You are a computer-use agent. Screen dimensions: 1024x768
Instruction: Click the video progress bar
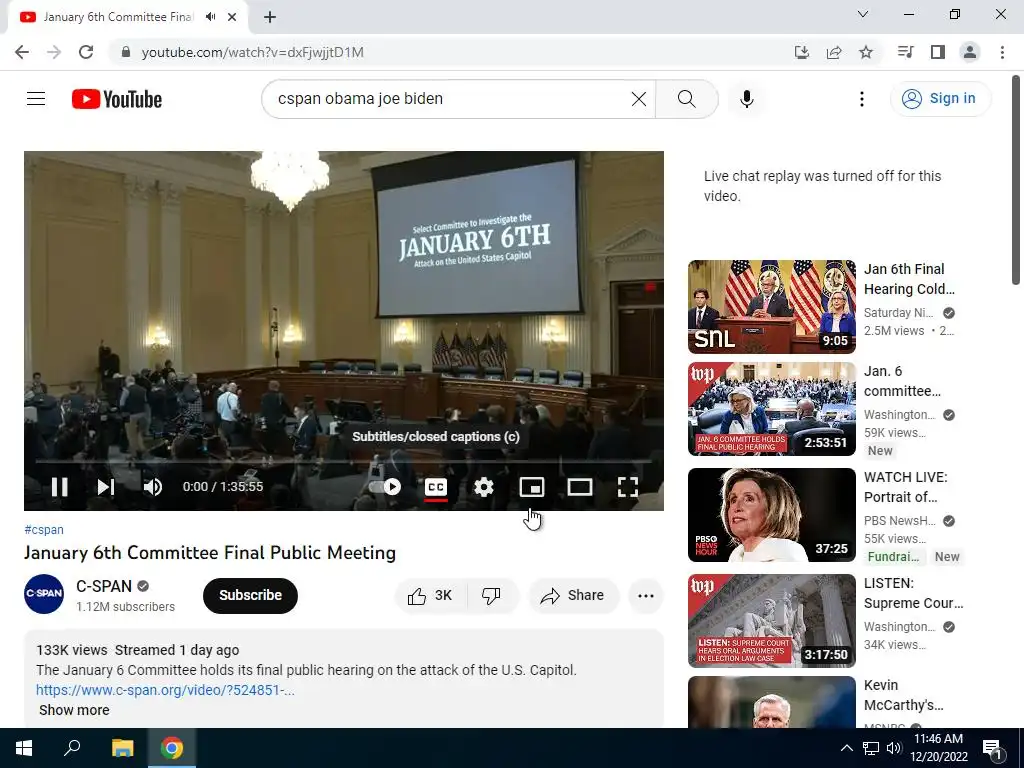(344, 461)
